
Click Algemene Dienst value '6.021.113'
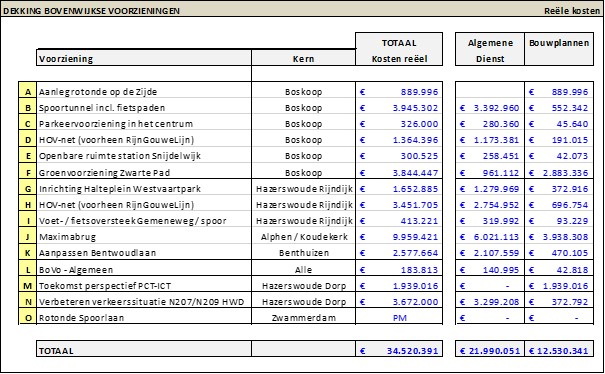(x=496, y=237)
